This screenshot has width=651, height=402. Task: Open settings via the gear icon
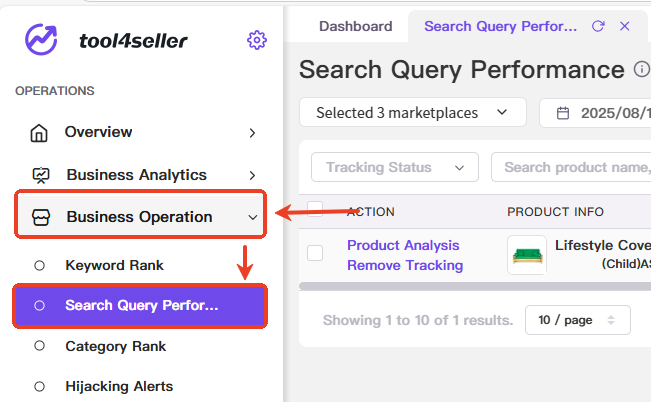click(257, 40)
